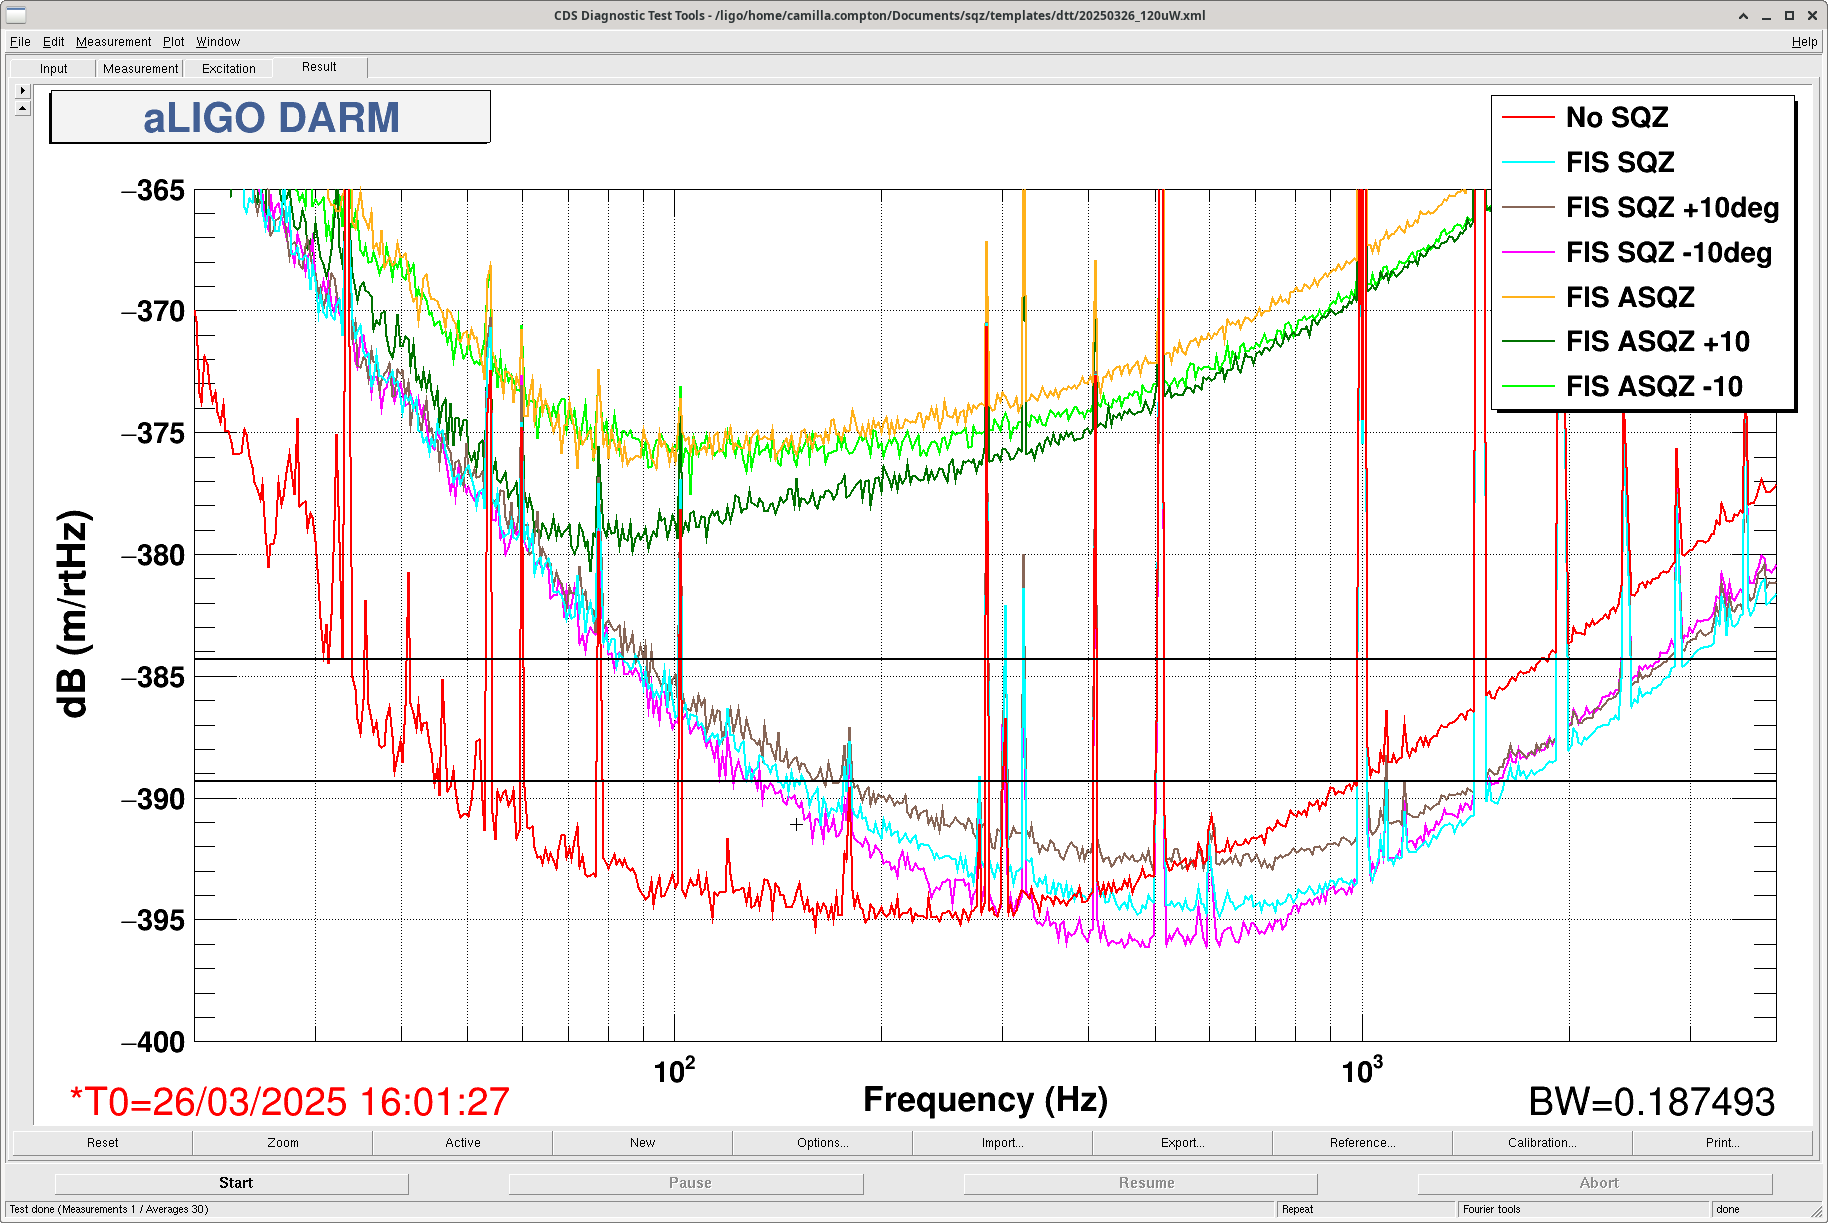Viewport: 1828px width, 1223px height.
Task: Click the FIS SQZ -10deg legend entry
Action: [1669, 252]
